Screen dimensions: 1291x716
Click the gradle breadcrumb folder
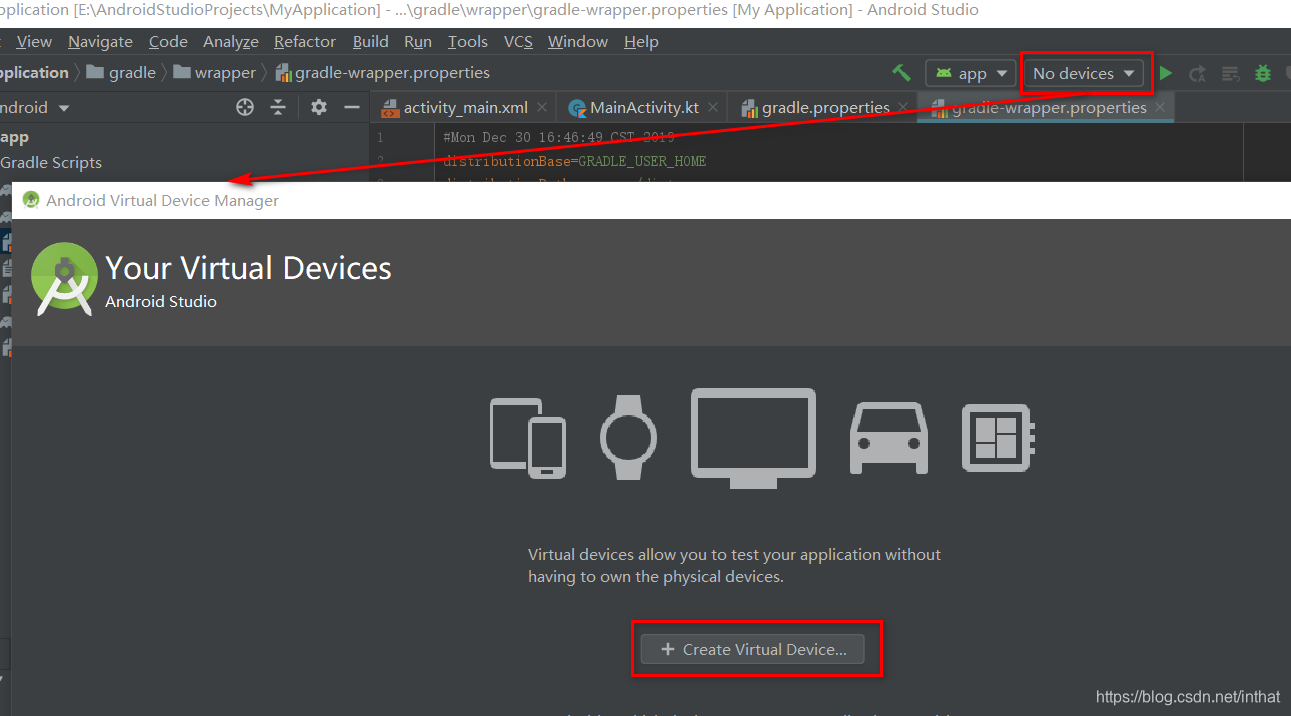tap(121, 72)
